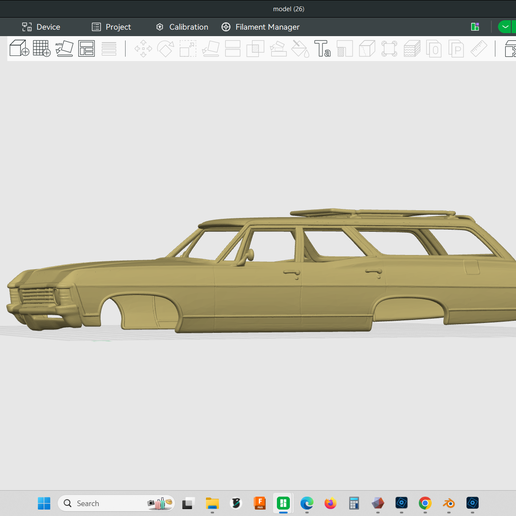Open the Device tab

(x=41, y=27)
